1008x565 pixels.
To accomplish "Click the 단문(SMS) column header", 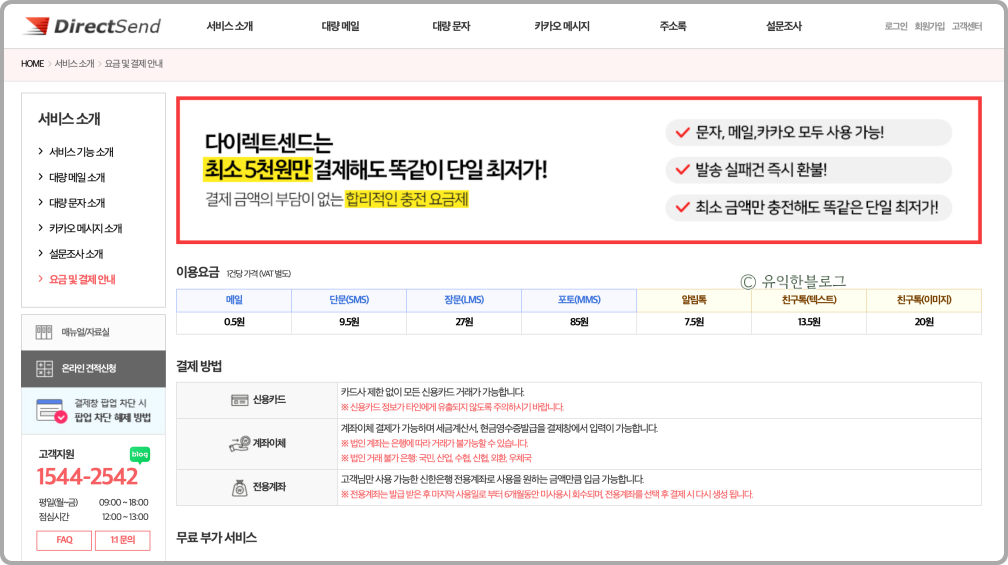I will point(349,300).
